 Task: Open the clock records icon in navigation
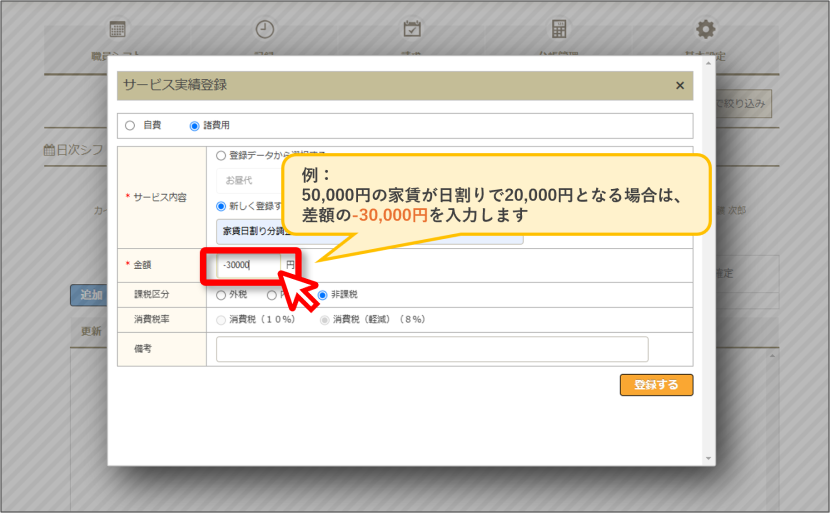point(265,29)
